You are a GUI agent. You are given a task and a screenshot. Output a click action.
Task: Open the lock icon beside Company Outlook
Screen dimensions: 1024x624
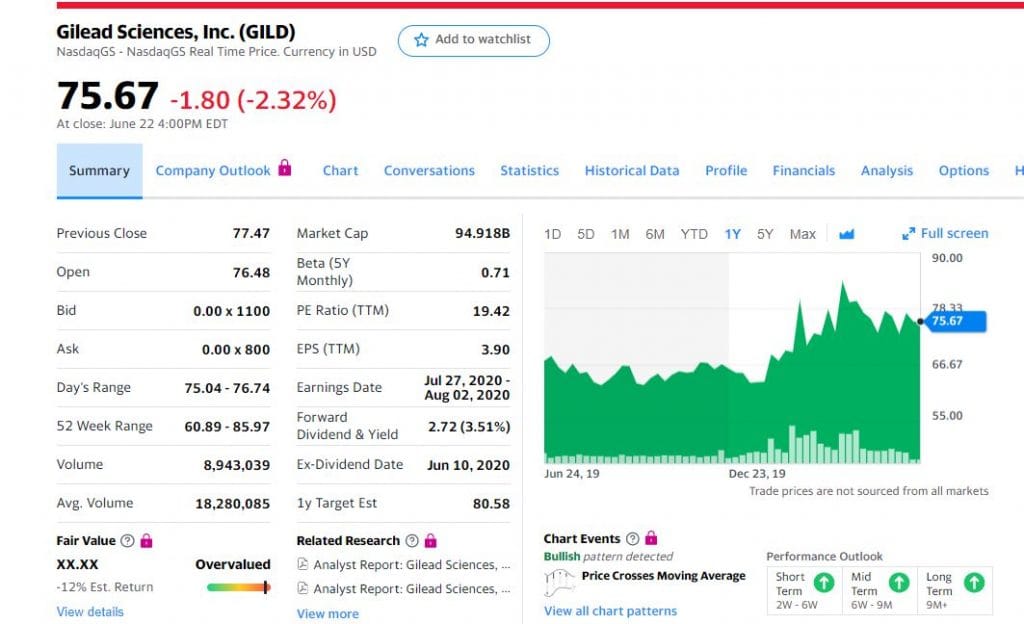point(285,168)
